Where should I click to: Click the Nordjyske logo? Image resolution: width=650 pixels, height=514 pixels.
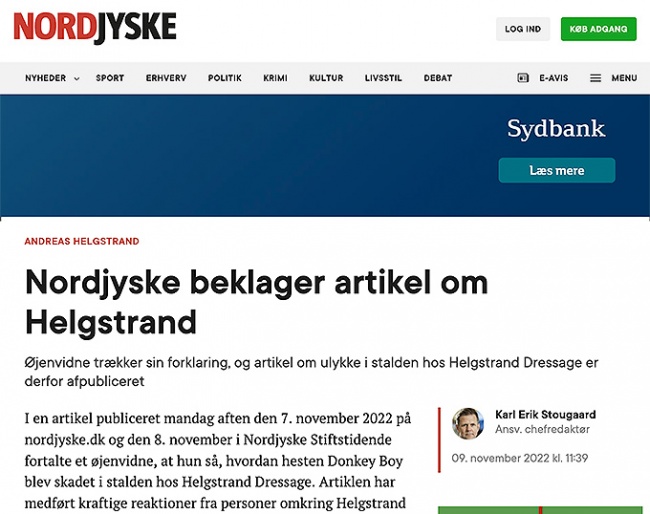[95, 28]
